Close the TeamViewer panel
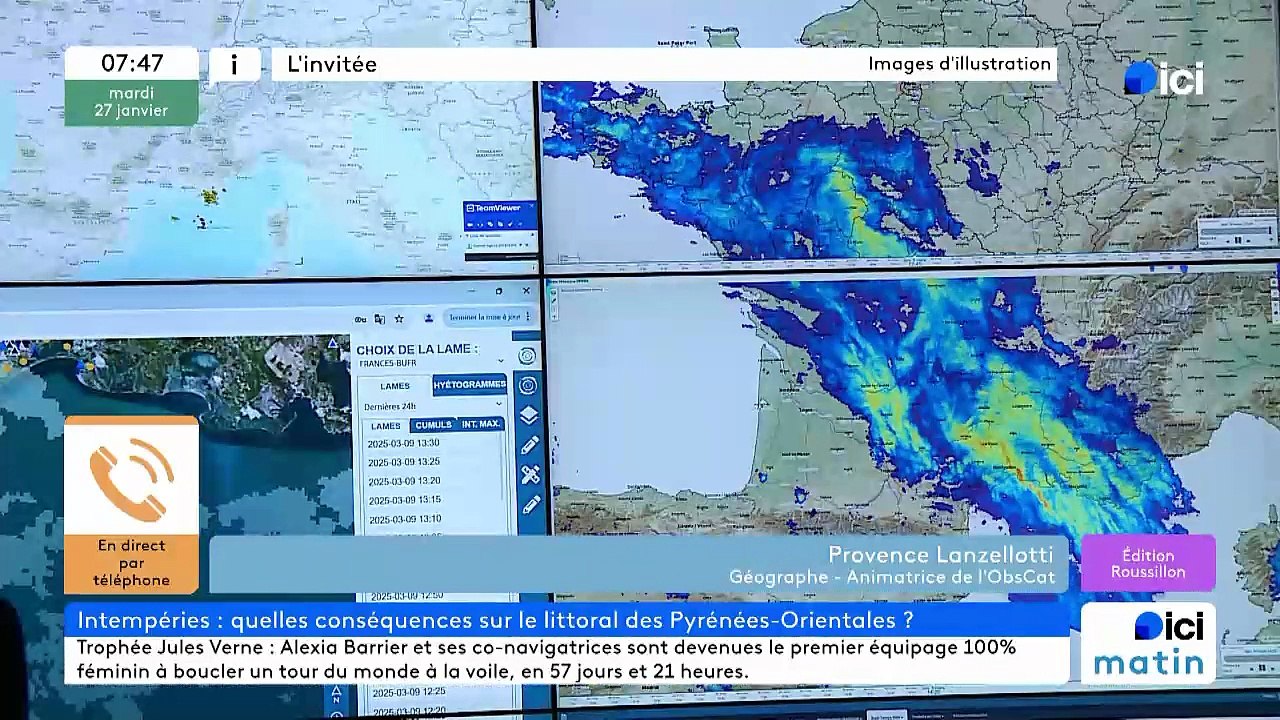The width and height of the screenshot is (1280, 720). (531, 208)
